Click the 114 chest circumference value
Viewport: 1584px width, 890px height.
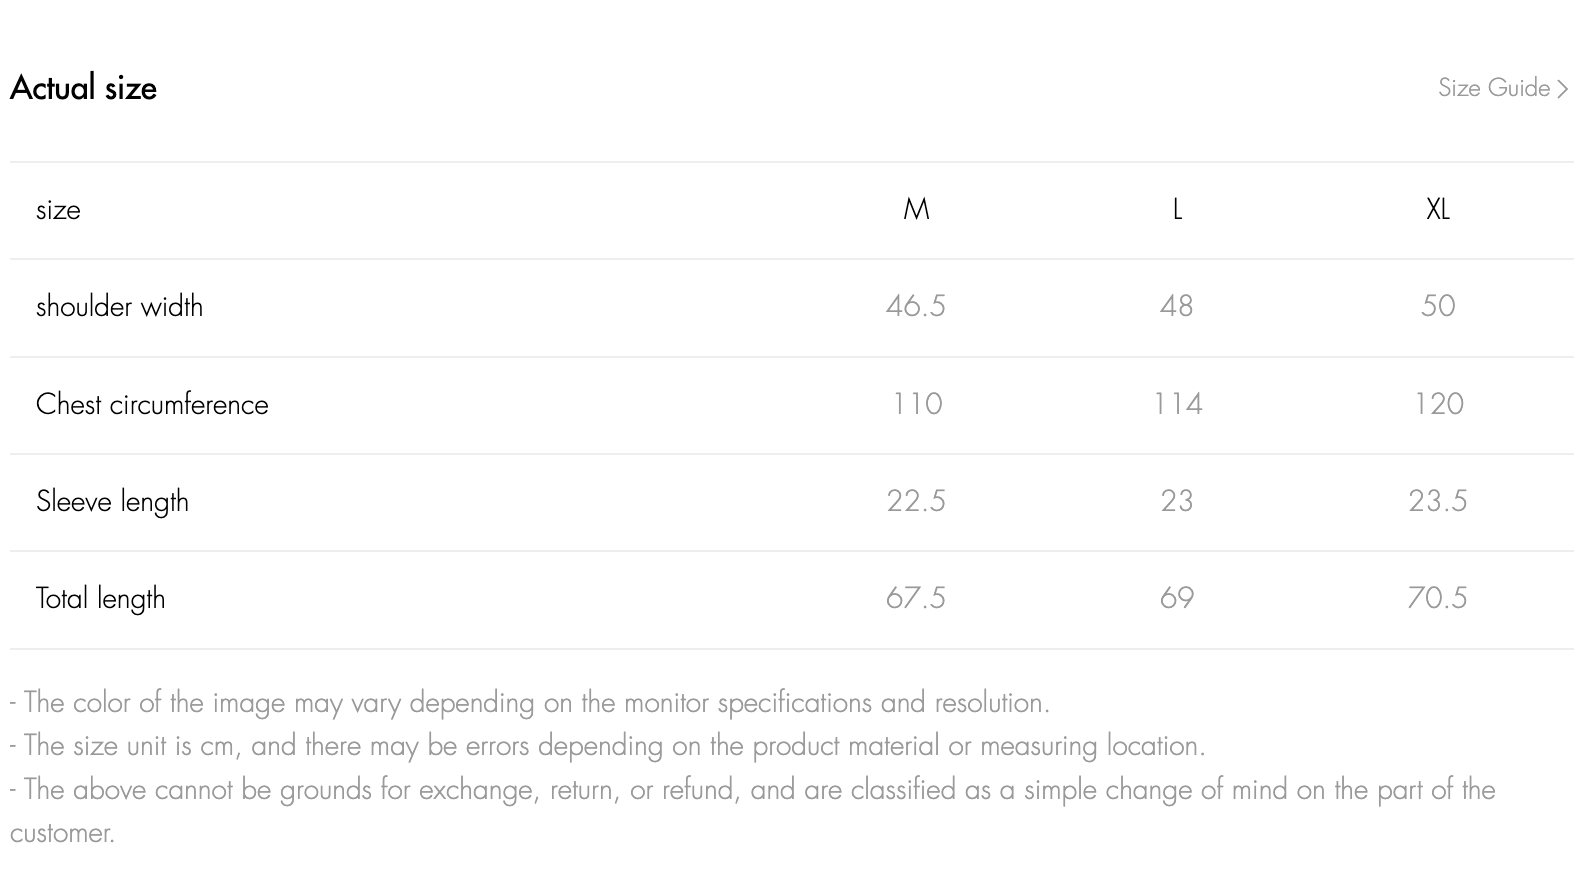[x=1178, y=404]
